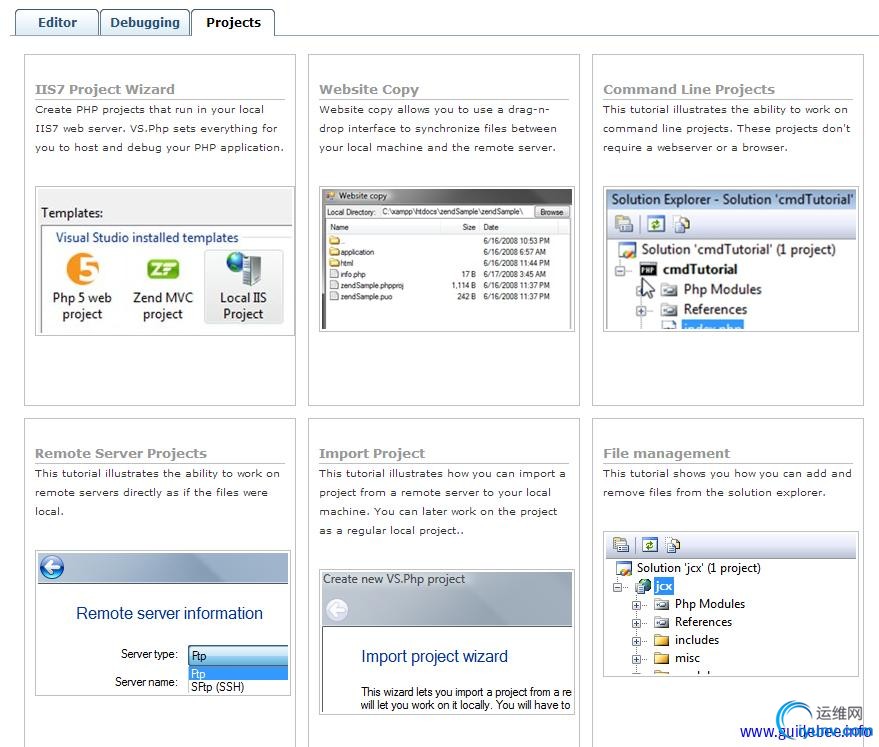Click the cmdTutorial Properties toolbar icon
The image size is (879, 747).
(x=624, y=224)
